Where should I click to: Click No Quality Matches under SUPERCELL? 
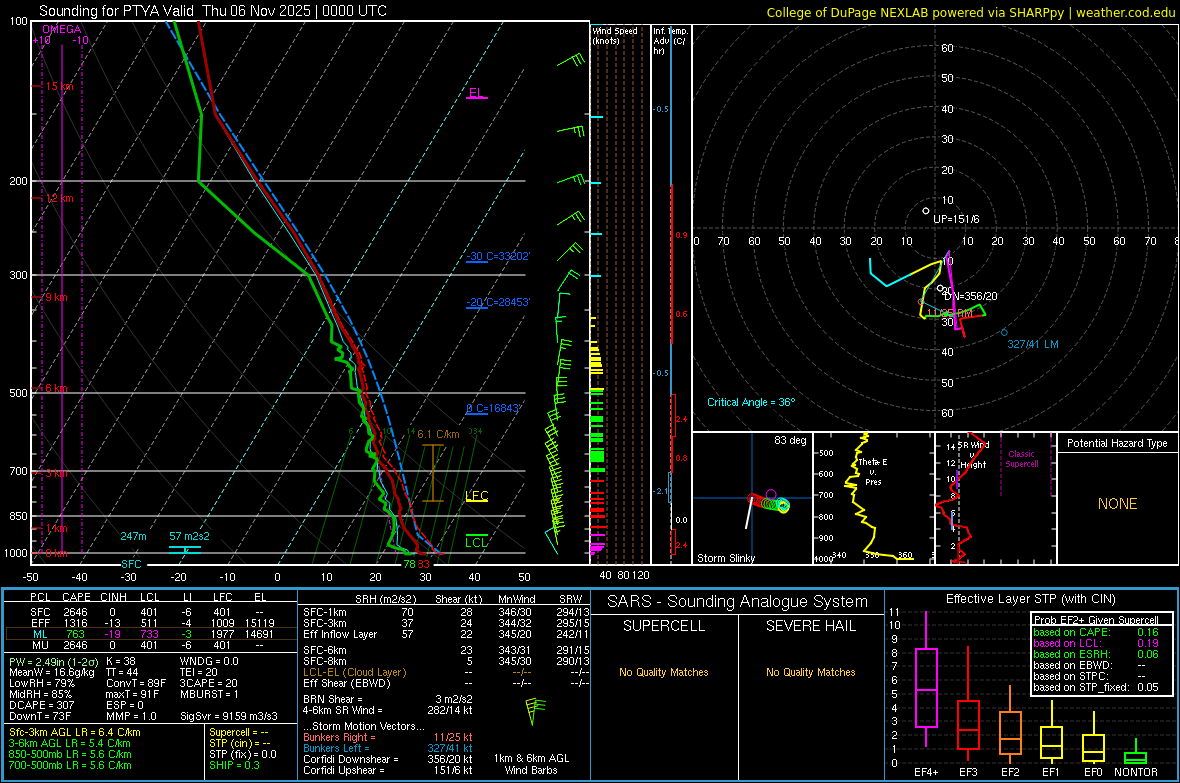click(x=664, y=672)
